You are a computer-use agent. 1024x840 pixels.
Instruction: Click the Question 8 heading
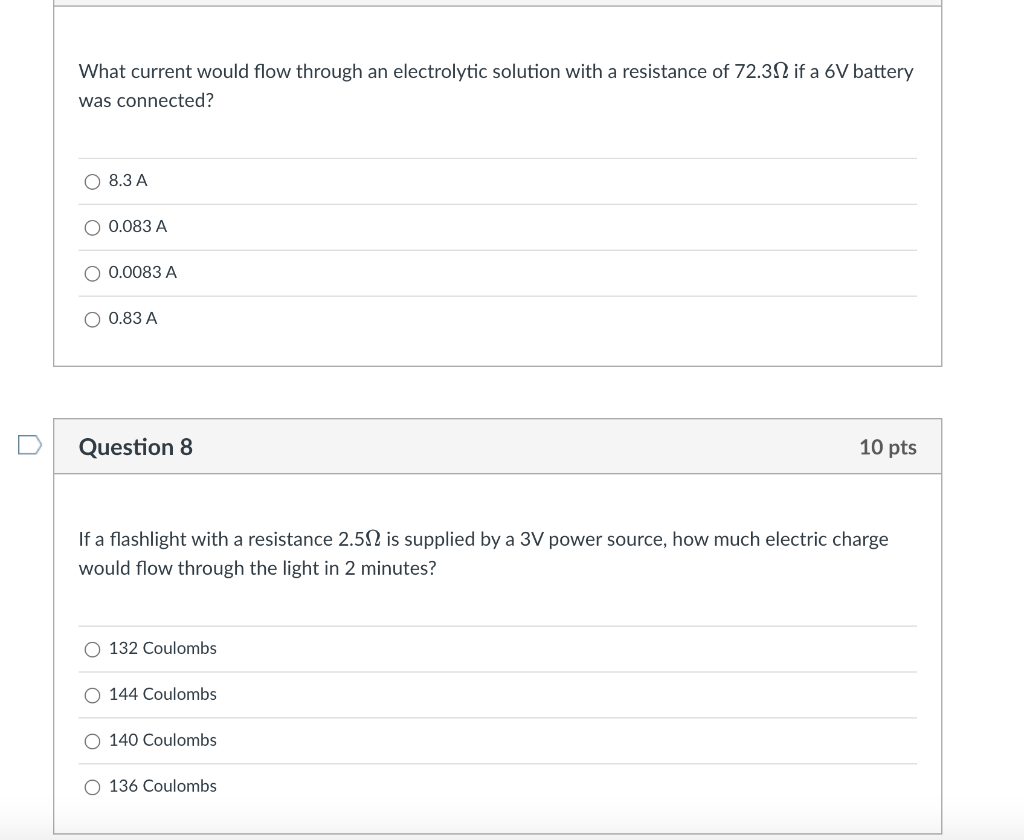coord(136,447)
